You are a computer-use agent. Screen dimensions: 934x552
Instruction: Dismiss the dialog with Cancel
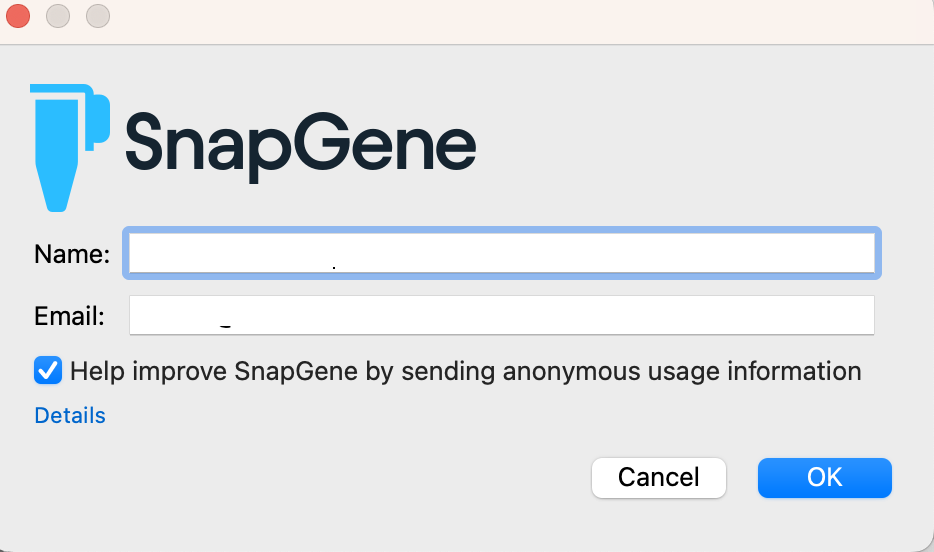659,478
